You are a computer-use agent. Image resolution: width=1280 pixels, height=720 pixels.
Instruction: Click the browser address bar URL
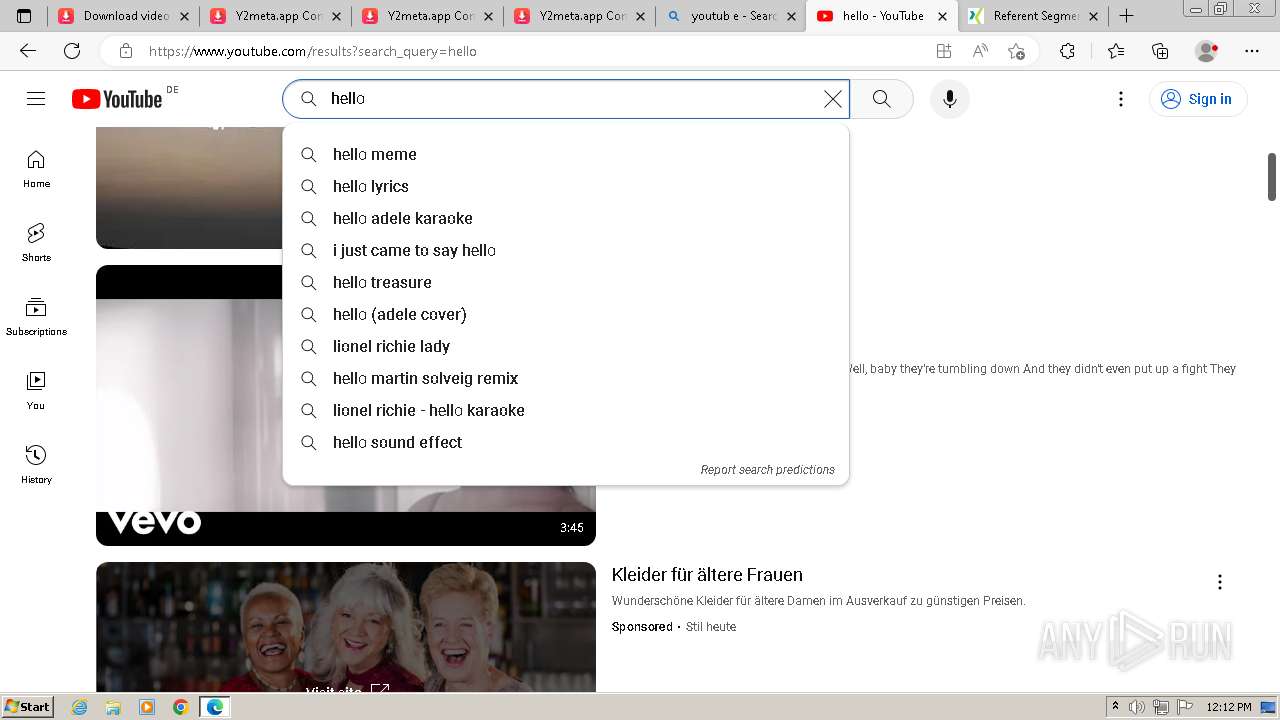click(x=312, y=51)
